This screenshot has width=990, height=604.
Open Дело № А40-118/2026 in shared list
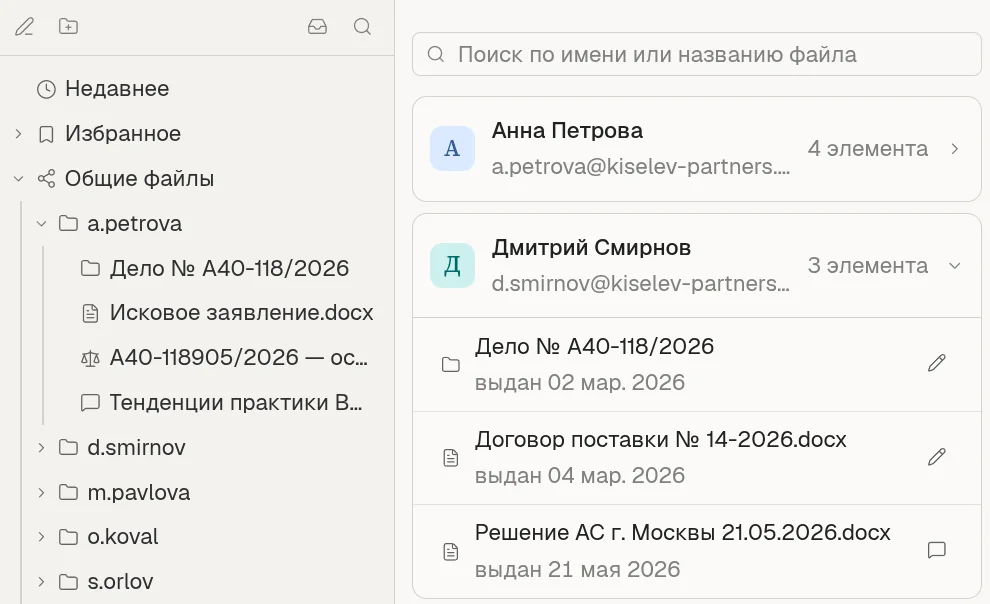tap(594, 346)
